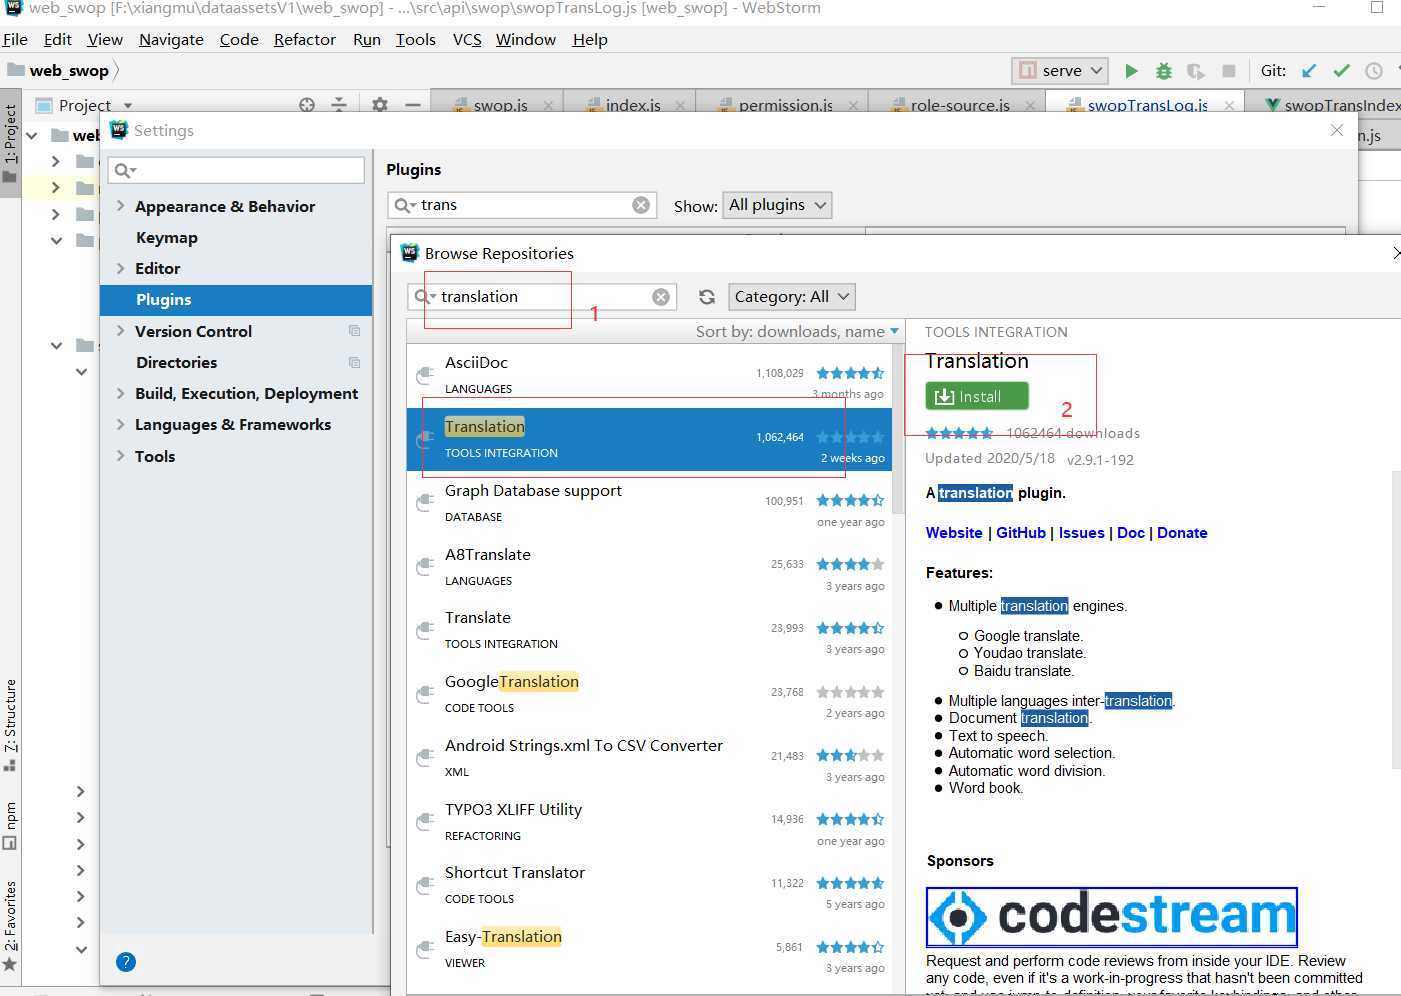Viewport: 1401px width, 996px height.
Task: Start debugging with the bug icon
Action: [1163, 71]
